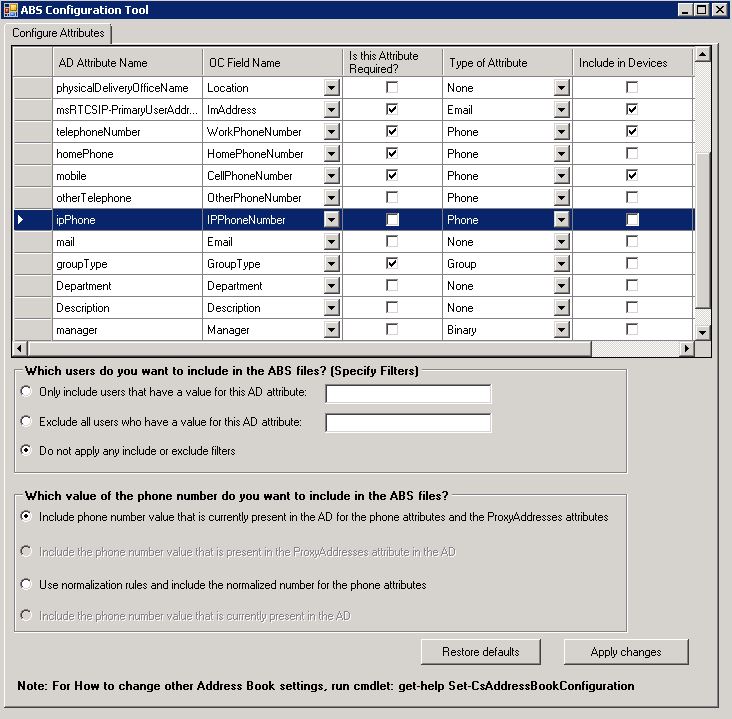
Task: Click the grid scroll up arrow
Action: tap(702, 55)
